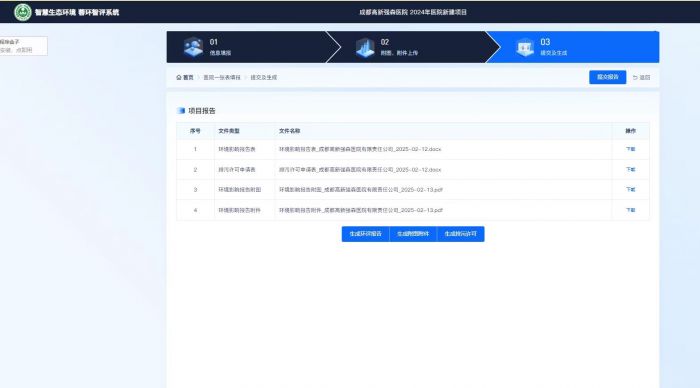Image resolution: width=700 pixels, height=388 pixels.
Task: Click the blue 提交报告 button
Action: pyautogui.click(x=608, y=77)
